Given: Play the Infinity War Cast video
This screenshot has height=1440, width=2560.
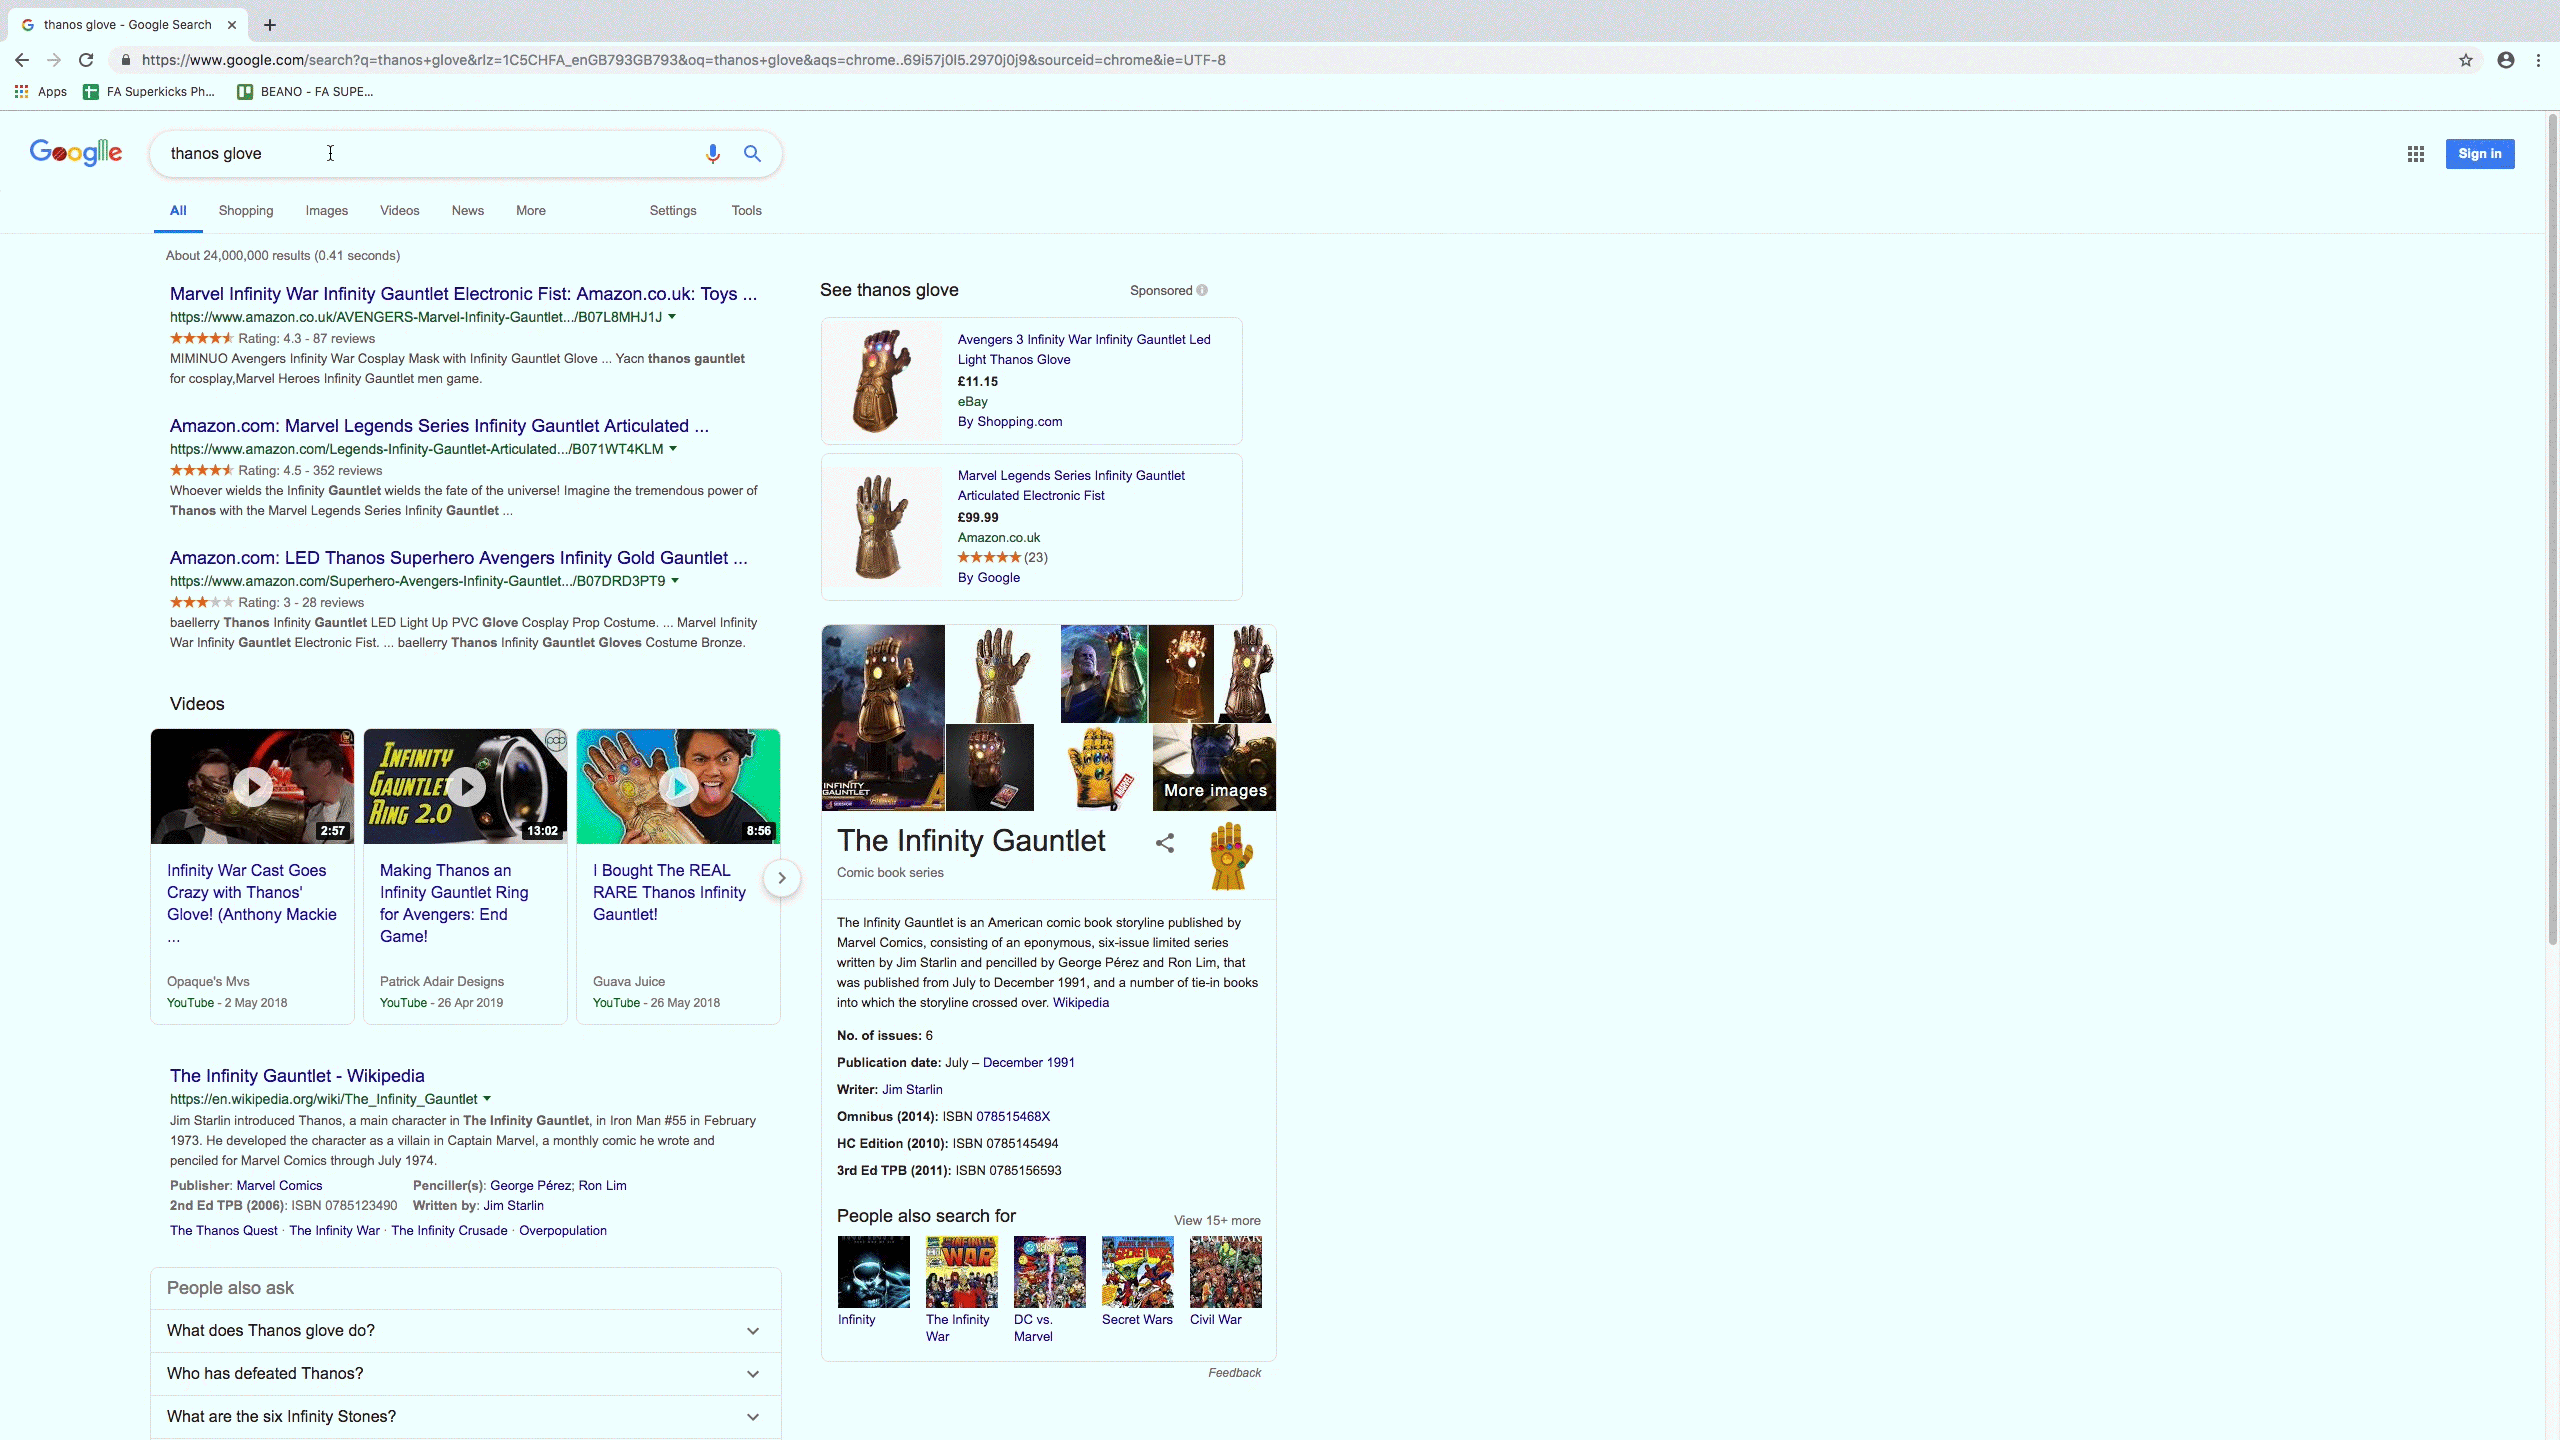Looking at the screenshot, I should 252,787.
